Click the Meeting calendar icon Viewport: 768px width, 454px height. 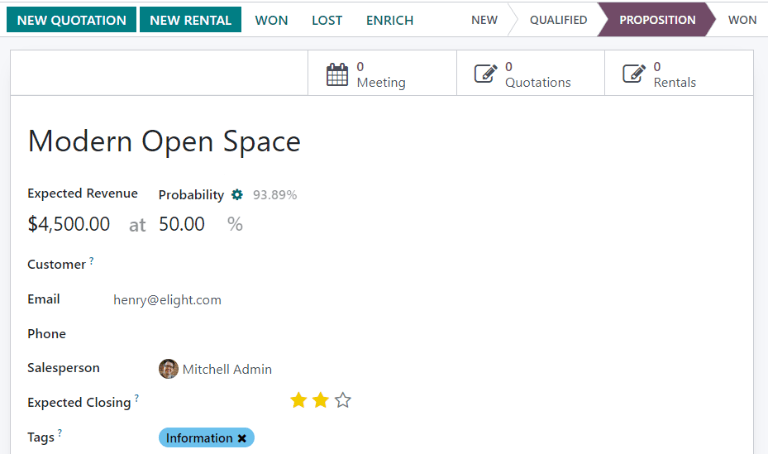(338, 74)
